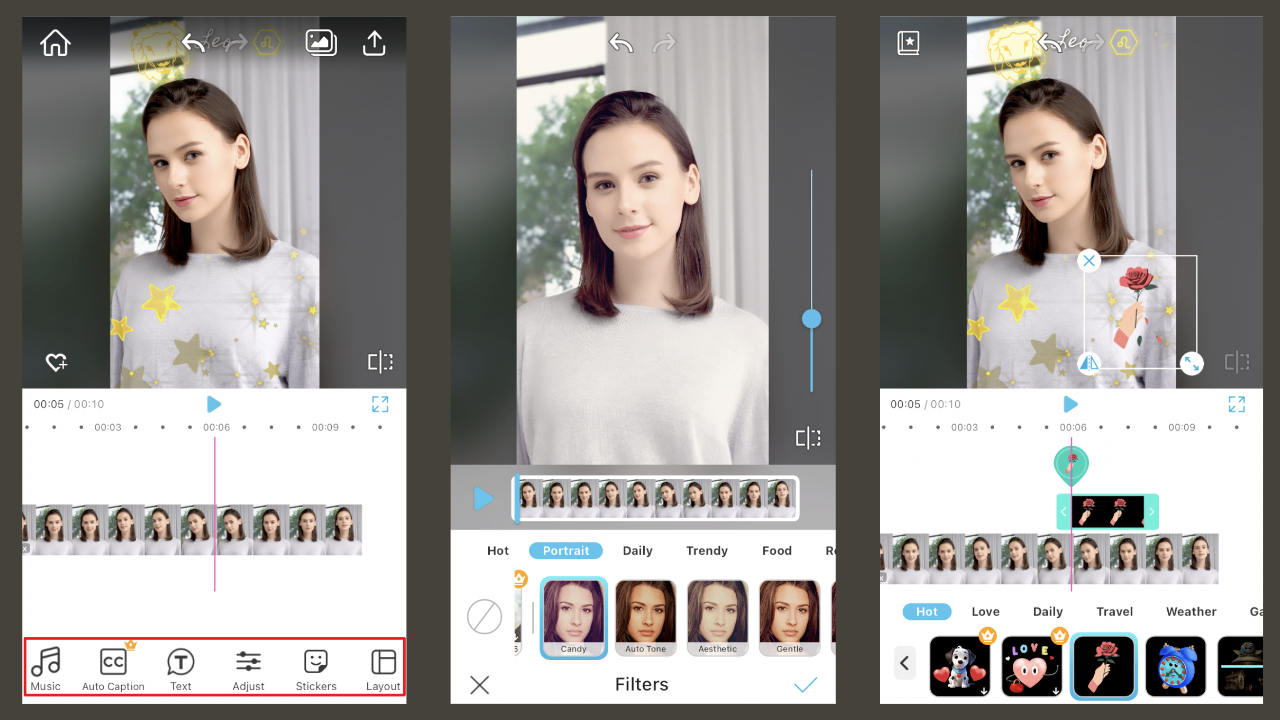Adjust the filter intensity slider

(x=811, y=318)
